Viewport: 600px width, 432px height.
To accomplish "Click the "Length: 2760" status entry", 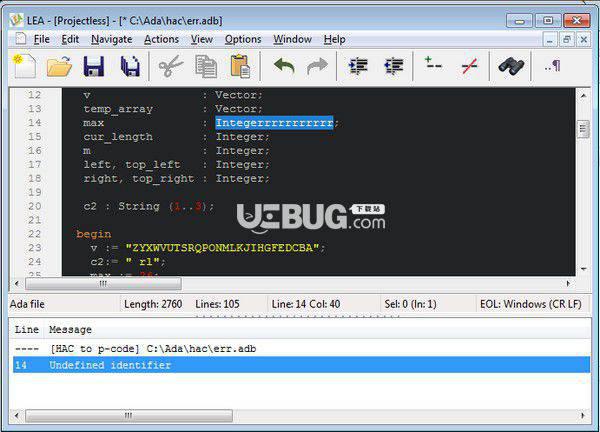I will [153, 304].
